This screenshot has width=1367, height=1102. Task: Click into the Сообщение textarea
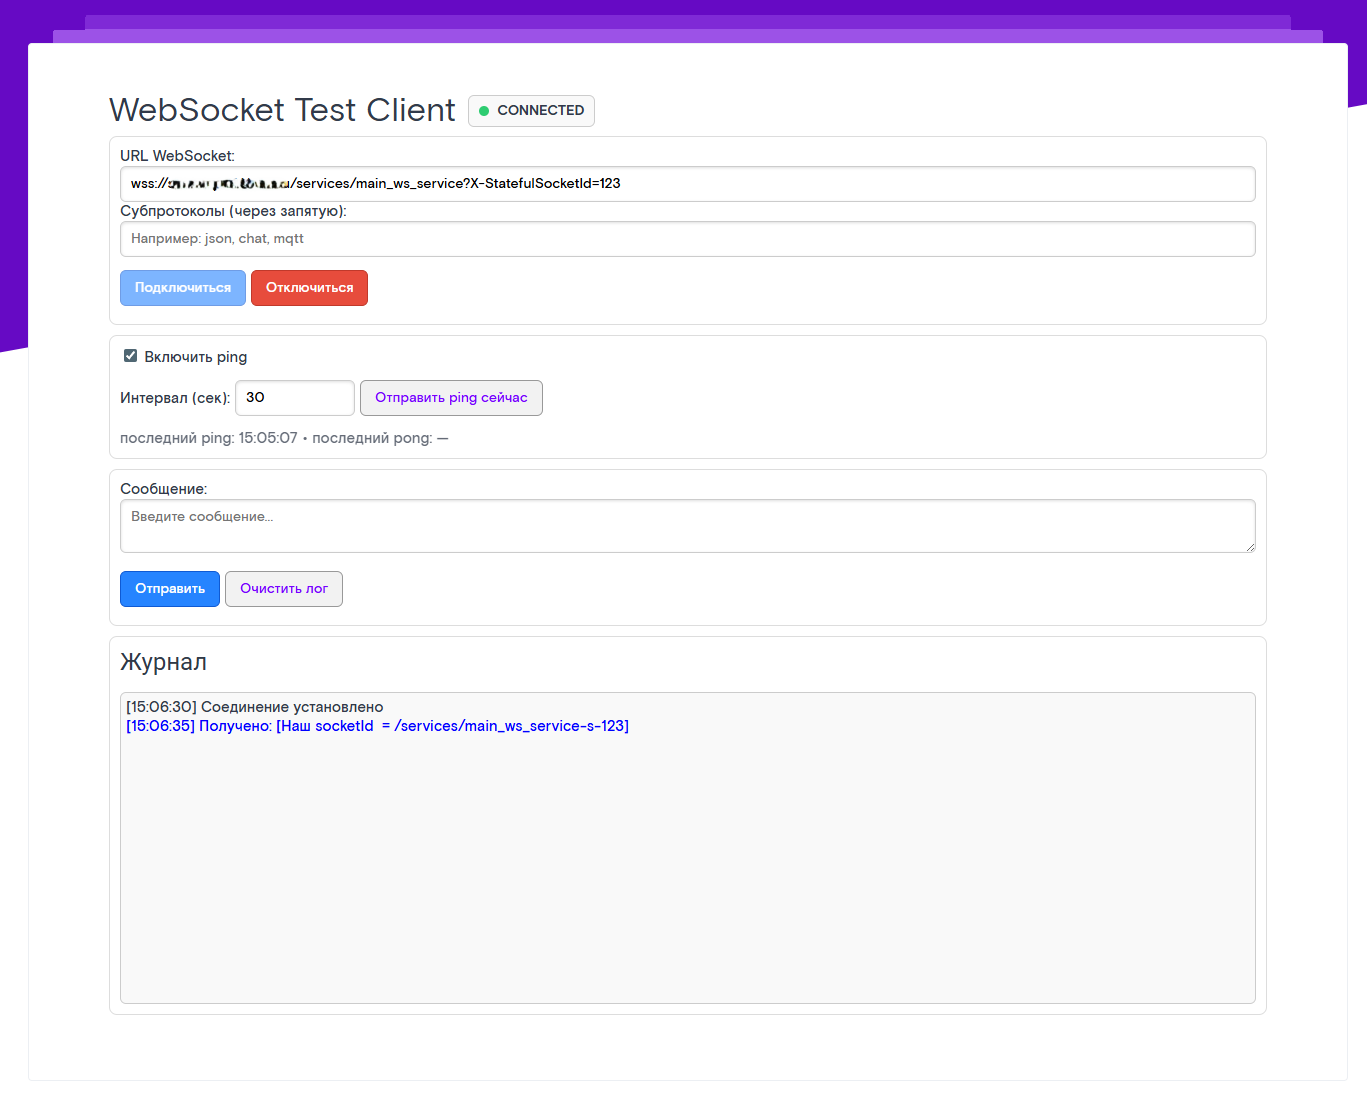pyautogui.click(x=687, y=526)
